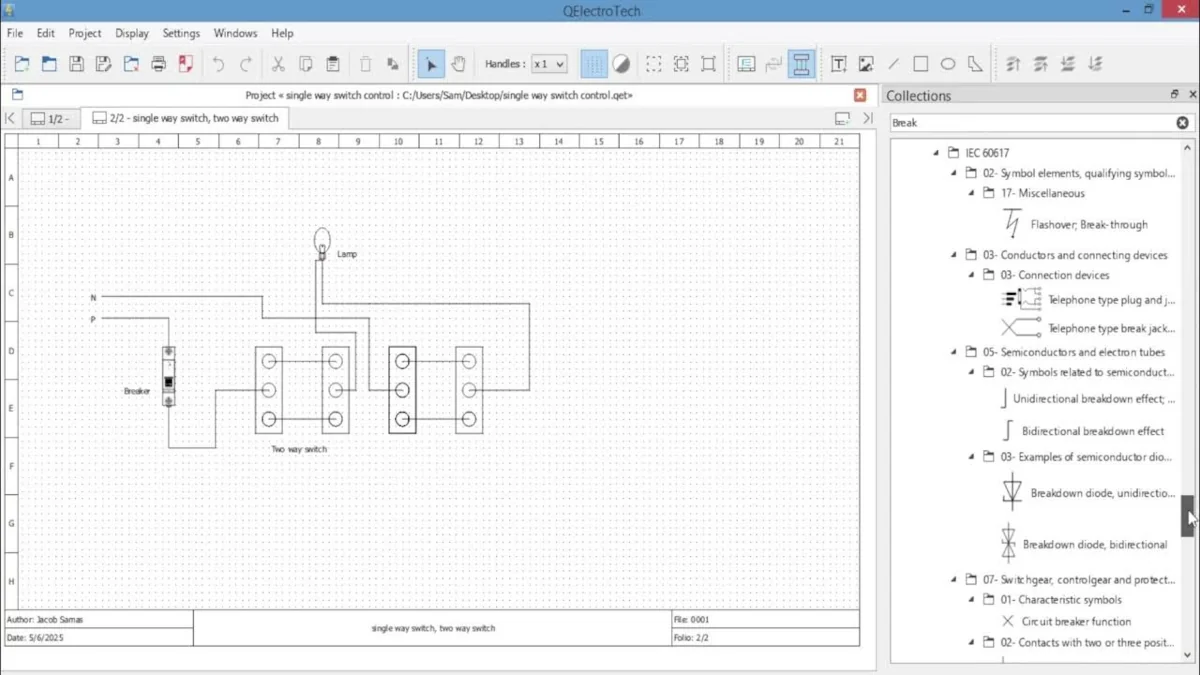The width and height of the screenshot is (1200, 675).
Task: Toggle the grid display button
Action: 594,64
